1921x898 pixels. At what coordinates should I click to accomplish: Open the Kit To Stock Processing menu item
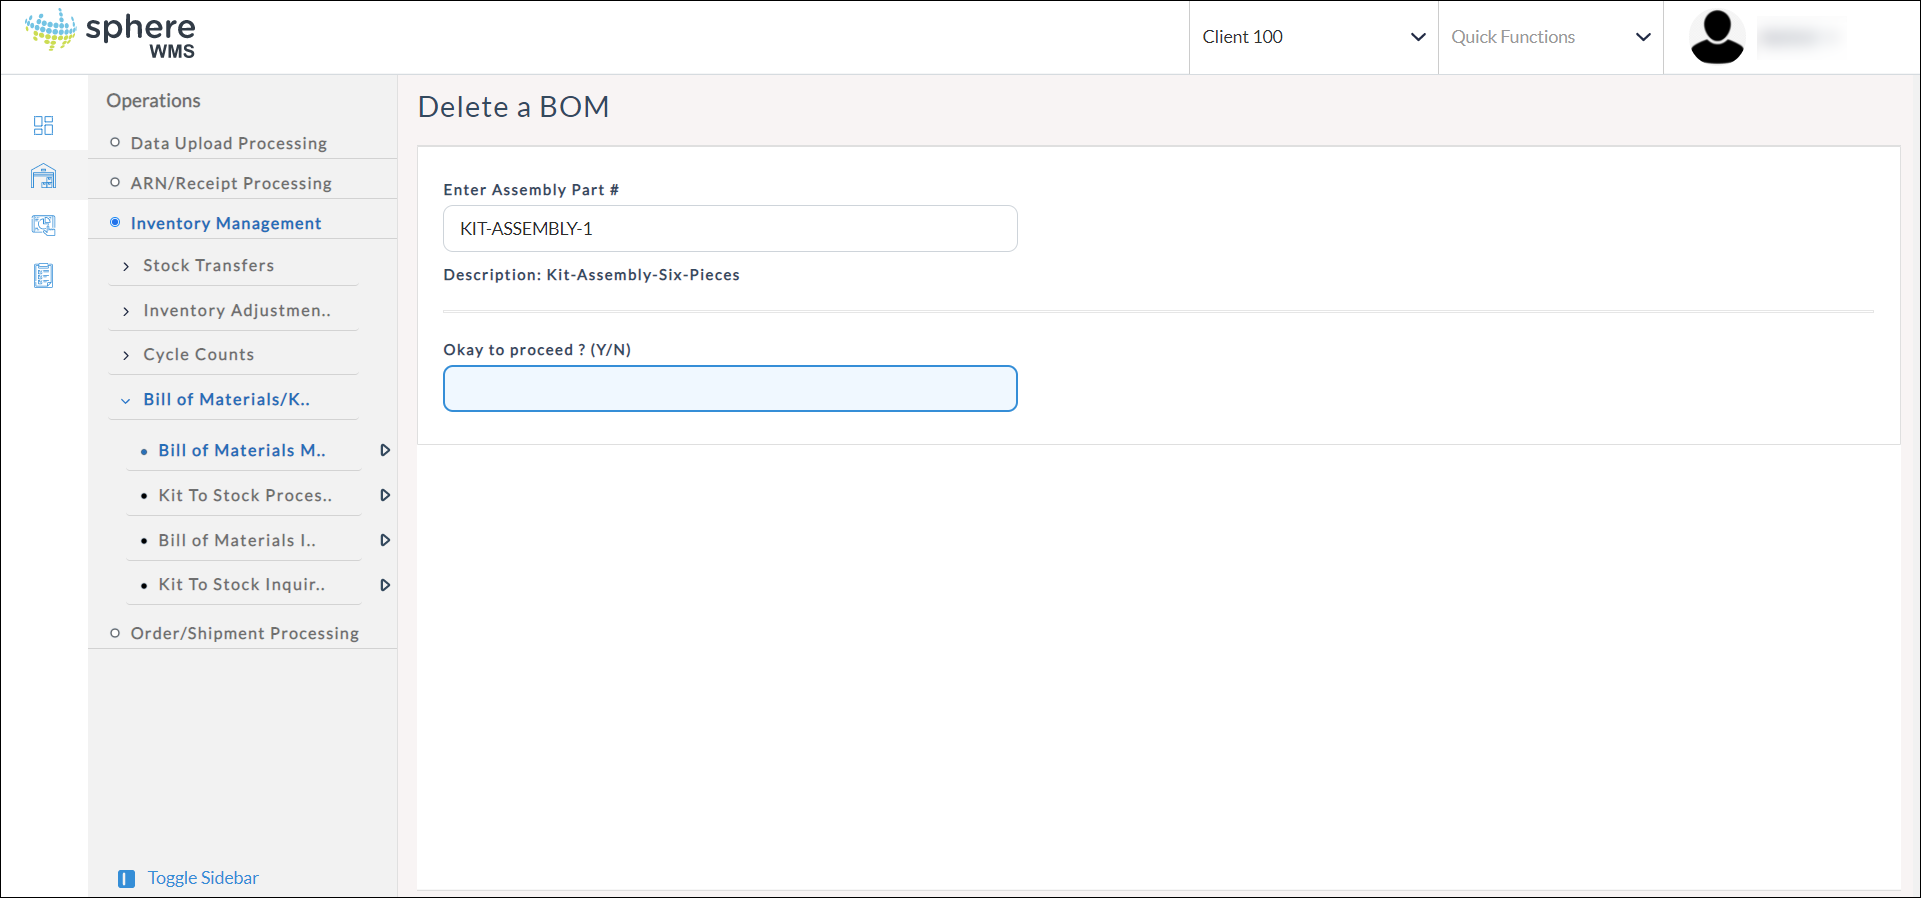pyautogui.click(x=245, y=495)
